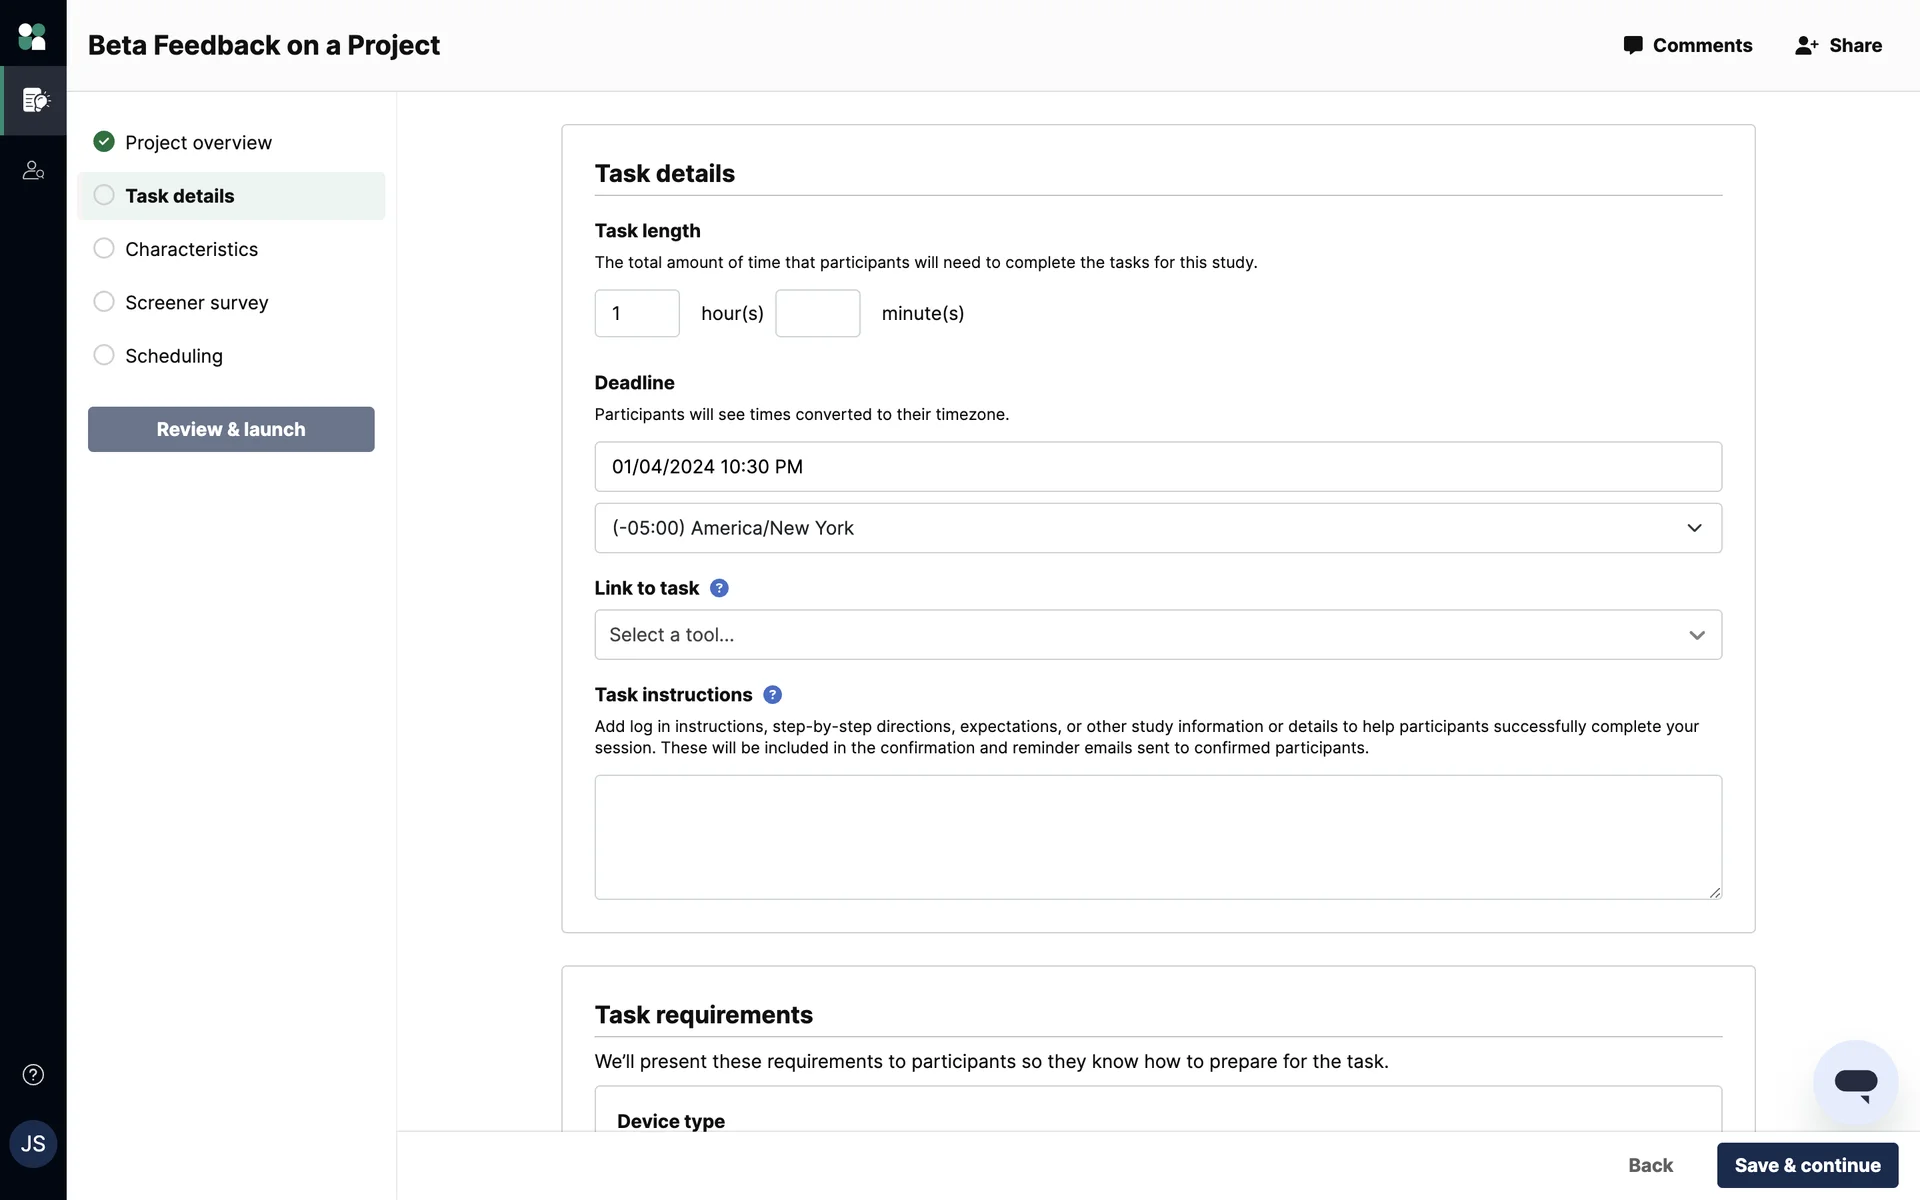The height and width of the screenshot is (1200, 1920).
Task: Open the JS user avatar menu
Action: point(33,1144)
